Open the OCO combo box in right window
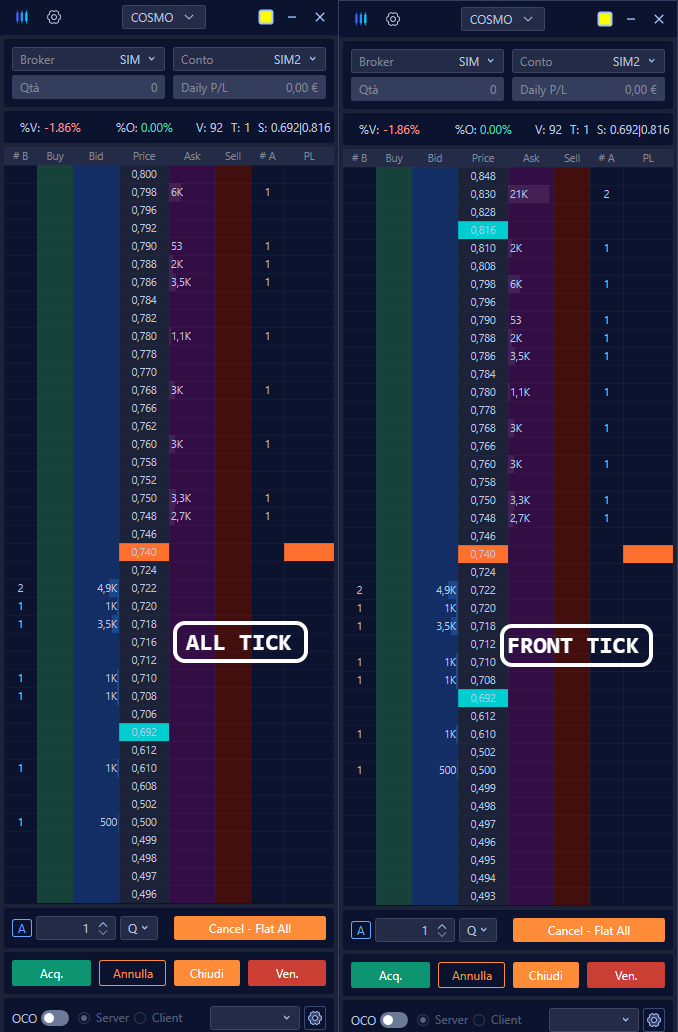The image size is (678, 1032). (594, 1020)
